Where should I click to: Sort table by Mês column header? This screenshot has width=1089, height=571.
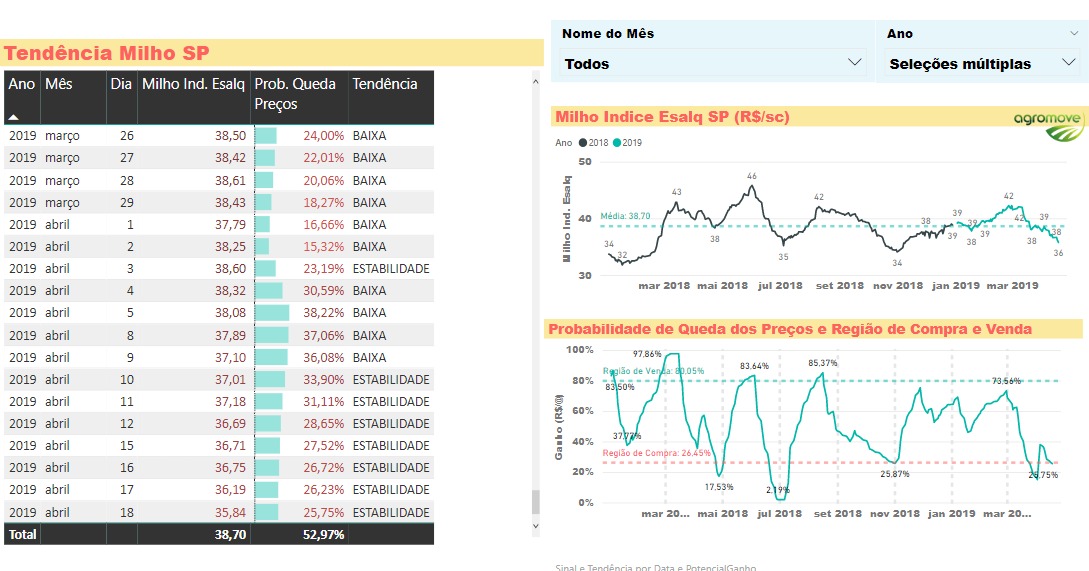[58, 83]
